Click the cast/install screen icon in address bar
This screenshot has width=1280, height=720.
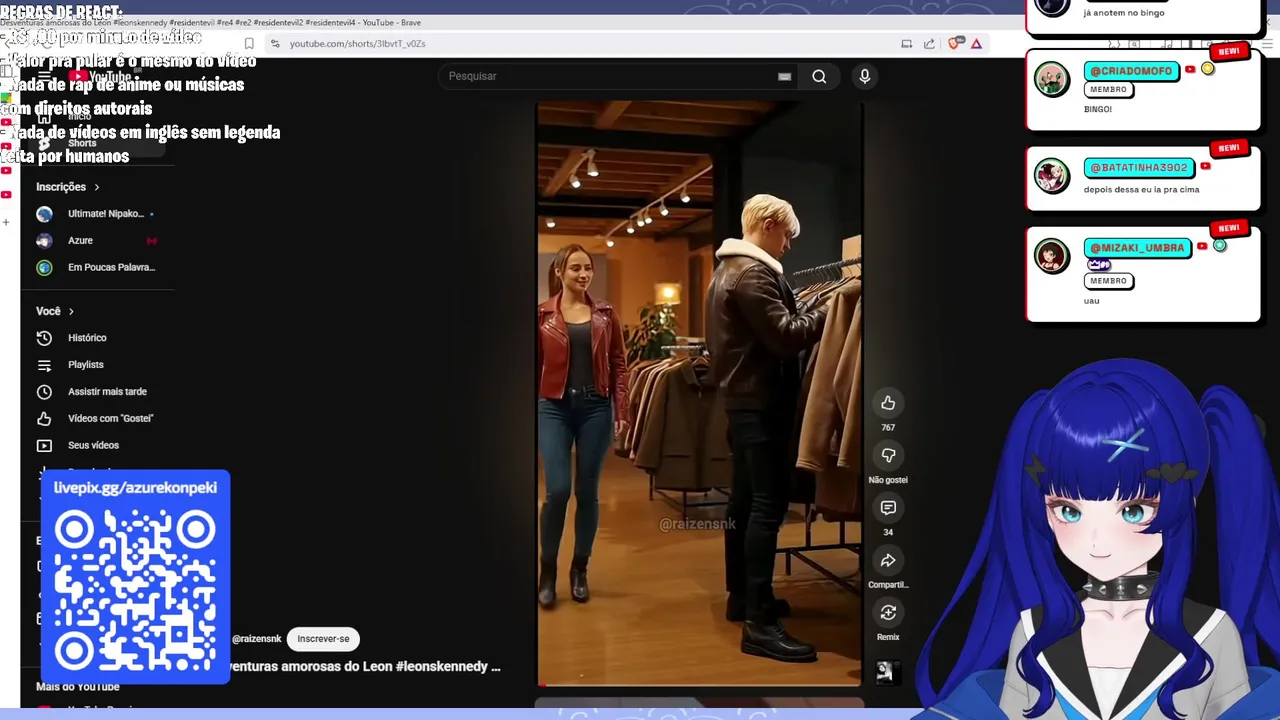(x=906, y=44)
